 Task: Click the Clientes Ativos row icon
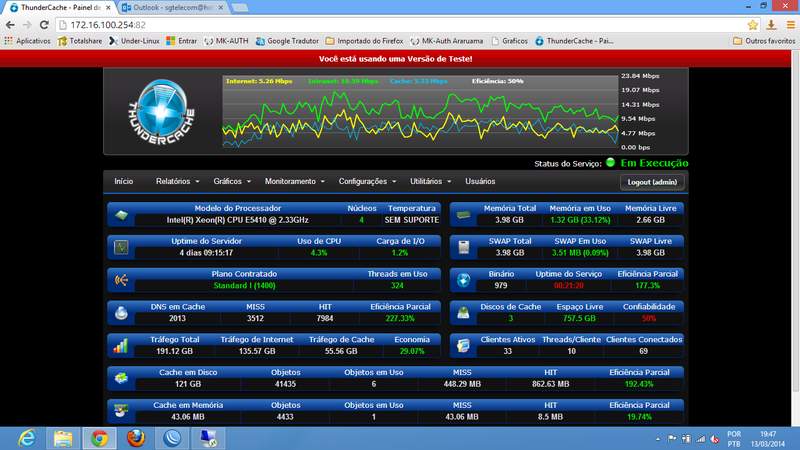(x=463, y=345)
